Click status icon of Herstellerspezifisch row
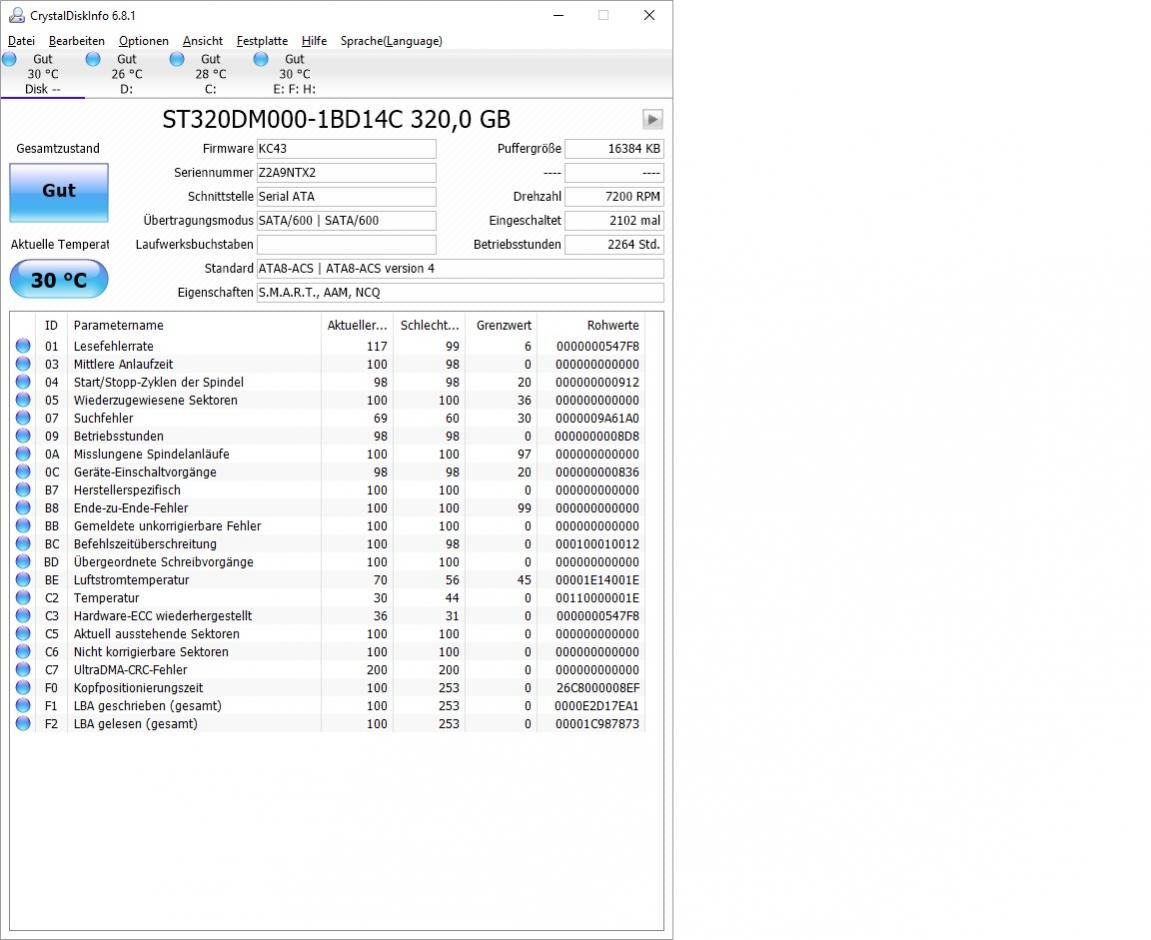This screenshot has width=1151, height=940. (x=23, y=489)
